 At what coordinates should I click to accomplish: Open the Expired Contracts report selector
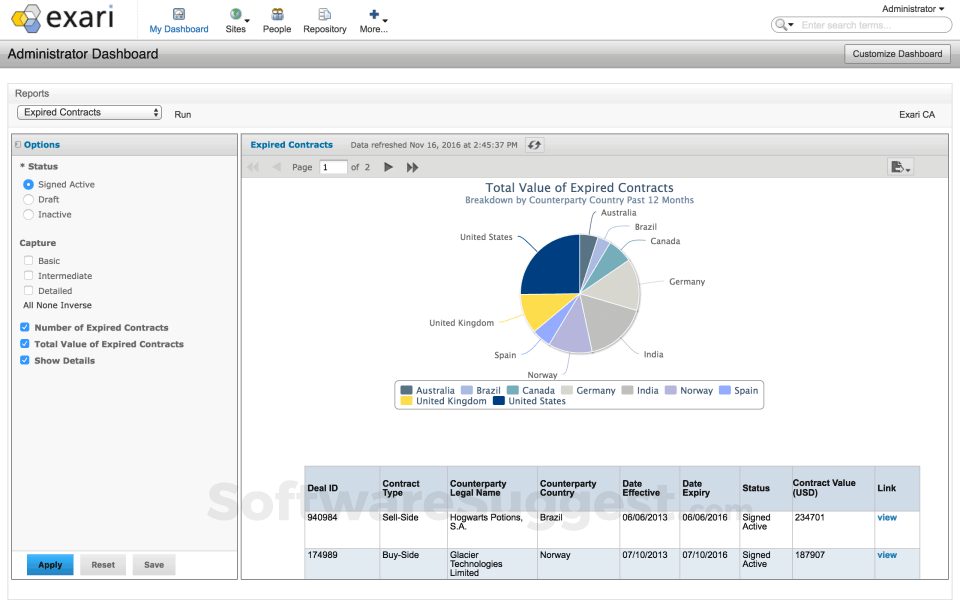[x=89, y=113]
